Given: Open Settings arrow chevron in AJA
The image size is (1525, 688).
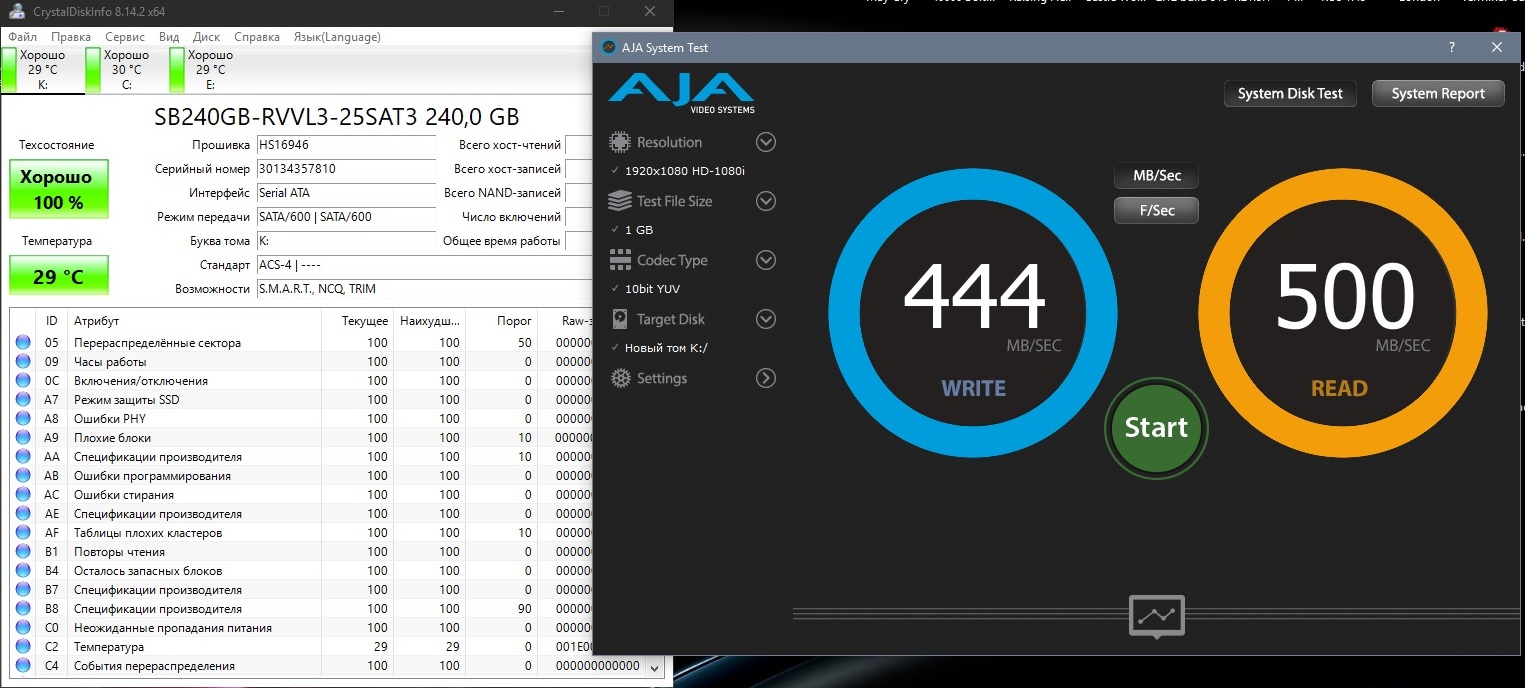Looking at the screenshot, I should 766,378.
